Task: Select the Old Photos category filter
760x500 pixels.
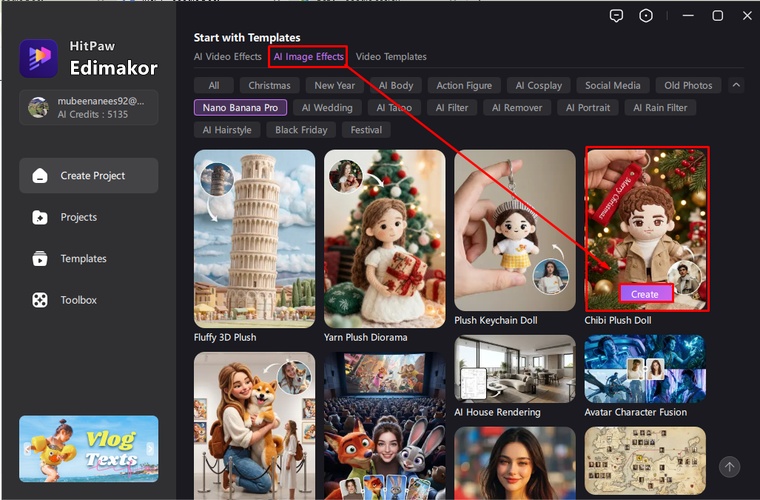Action: (688, 85)
